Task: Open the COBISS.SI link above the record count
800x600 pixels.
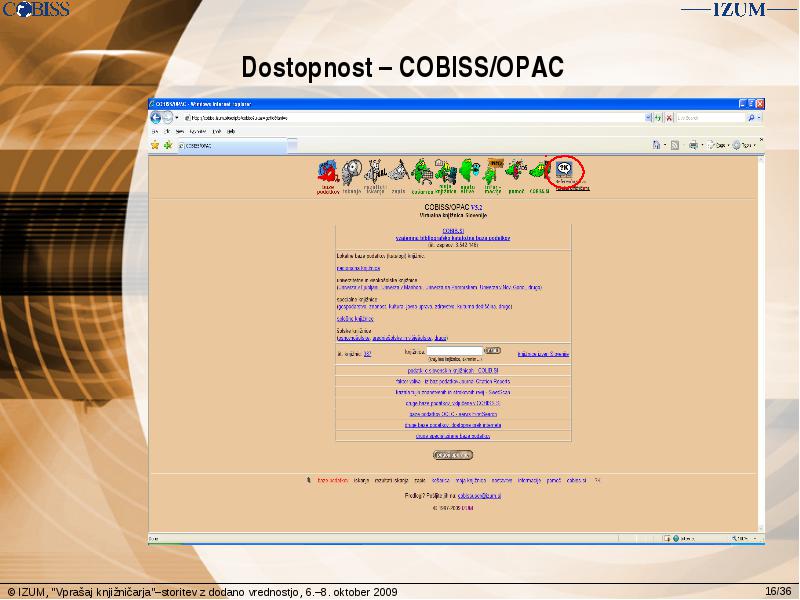Action: pyautogui.click(x=453, y=231)
